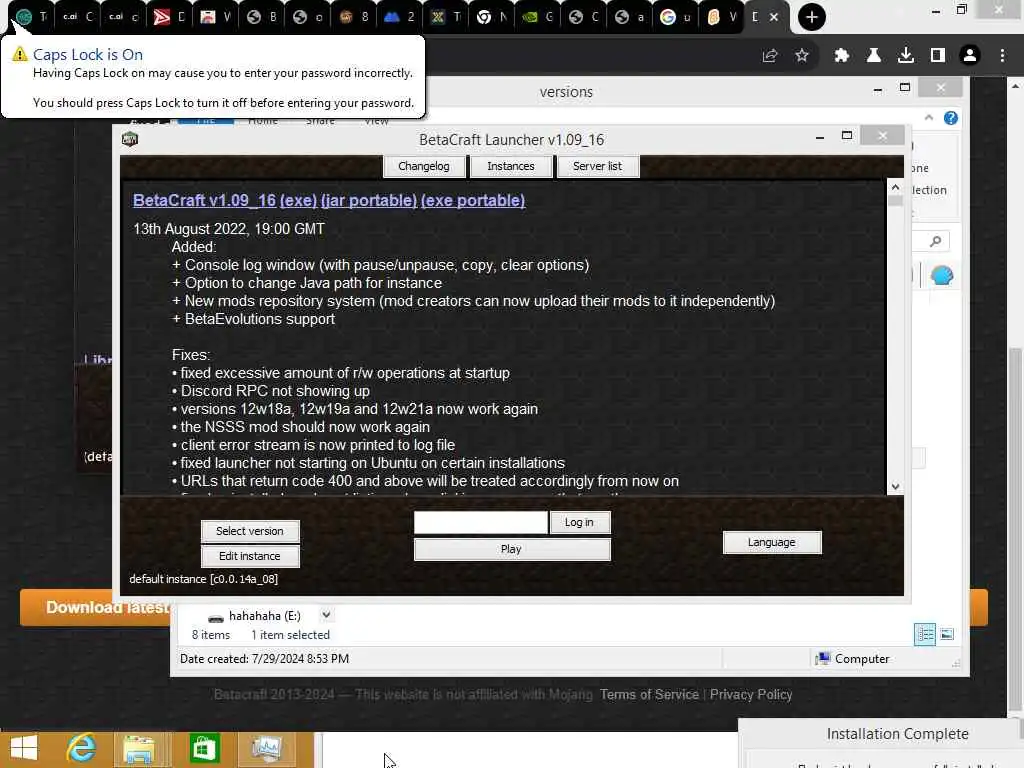Focus the username input field
Screen dimensions: 1024x768
(481, 522)
